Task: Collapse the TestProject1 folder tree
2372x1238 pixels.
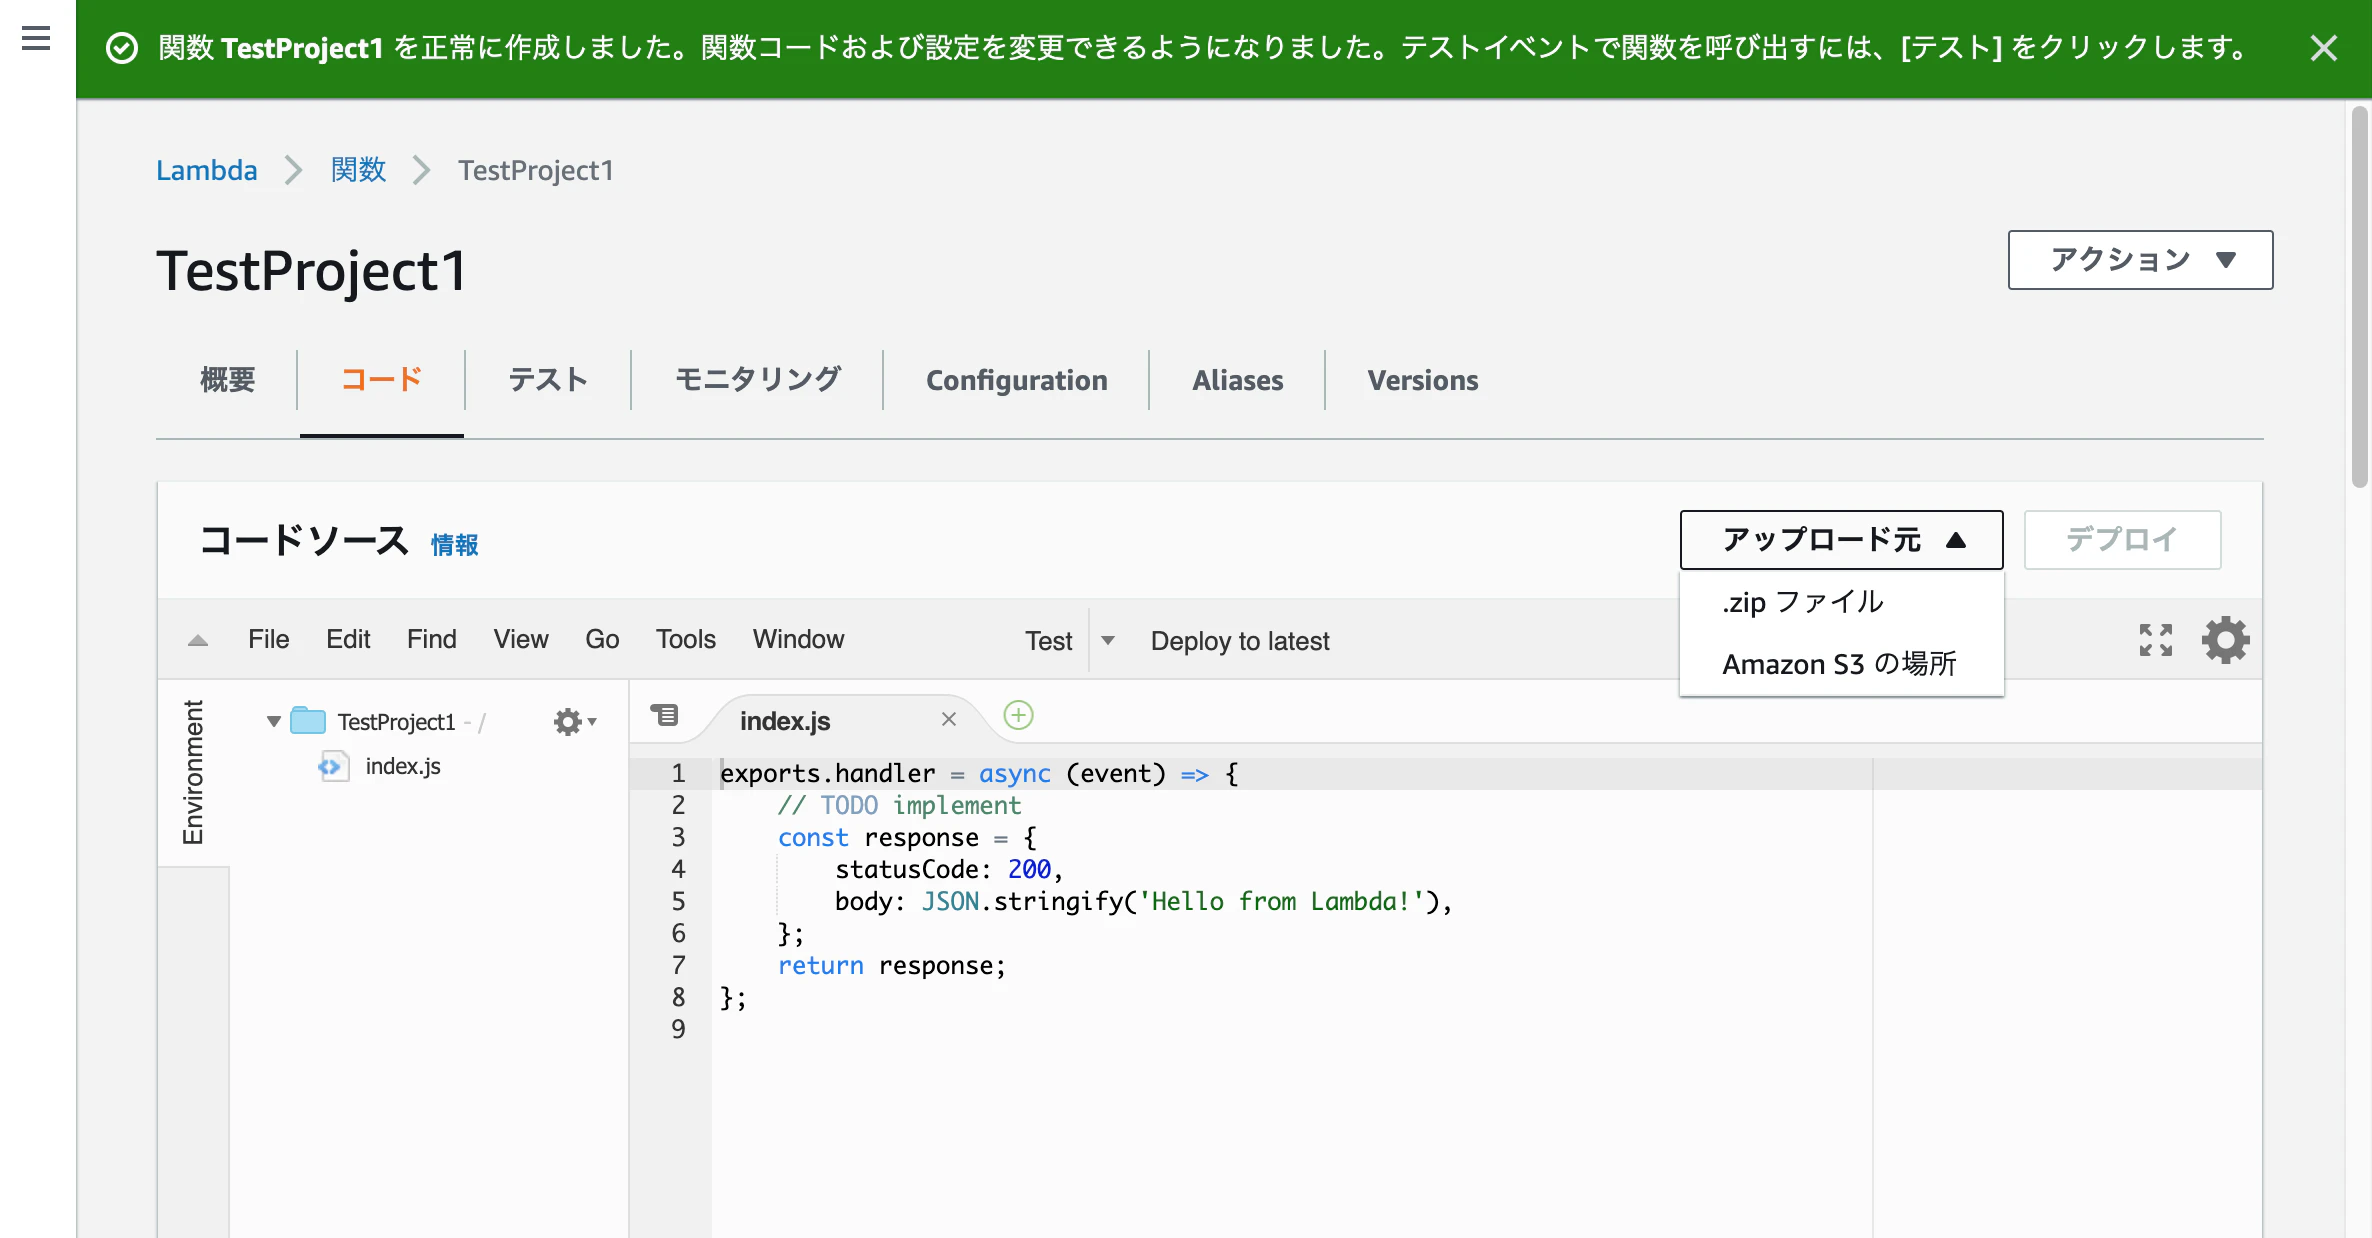Action: [x=273, y=721]
